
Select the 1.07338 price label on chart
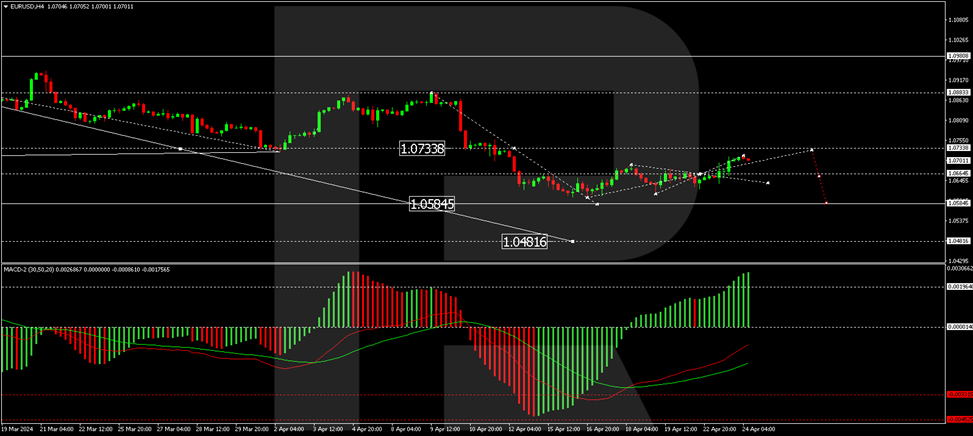coord(423,149)
